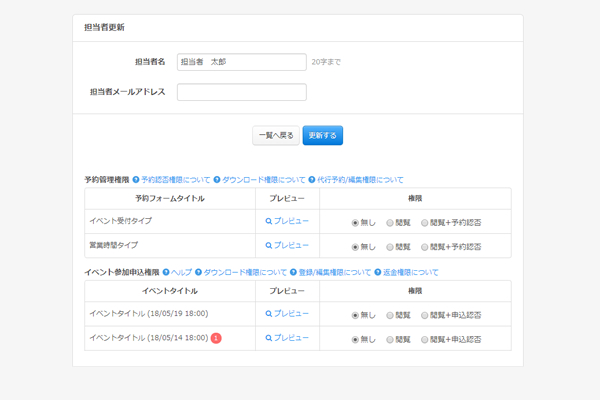
Task: Click the 更新する button
Action: tap(323, 134)
